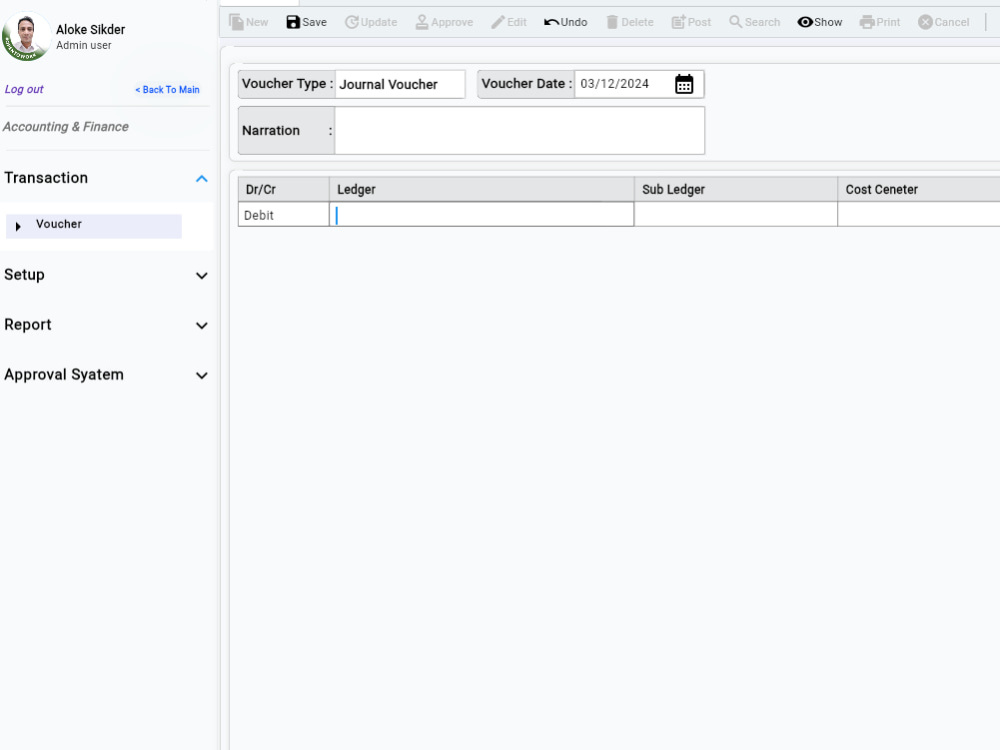Click the Save button label
Image resolution: width=1000 pixels, height=750 pixels.
pyautogui.click(x=314, y=22)
